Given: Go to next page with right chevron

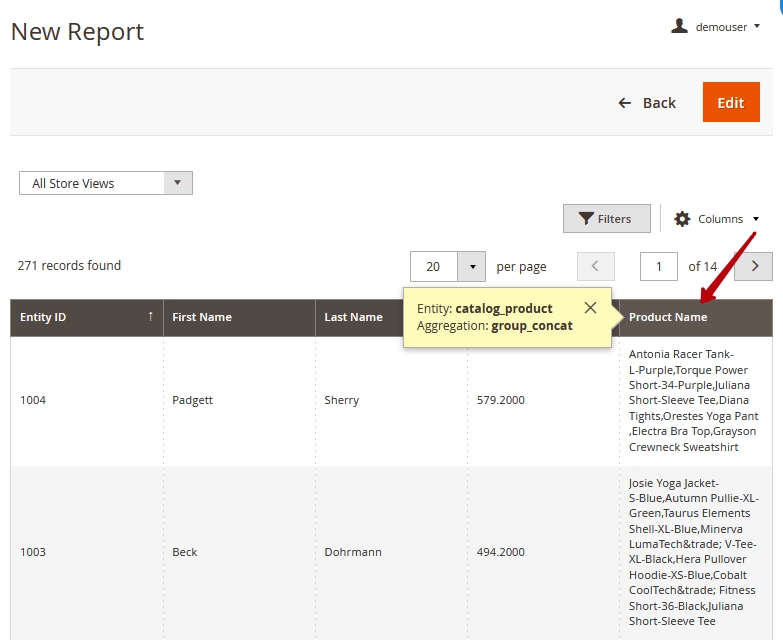Looking at the screenshot, I should 754,266.
